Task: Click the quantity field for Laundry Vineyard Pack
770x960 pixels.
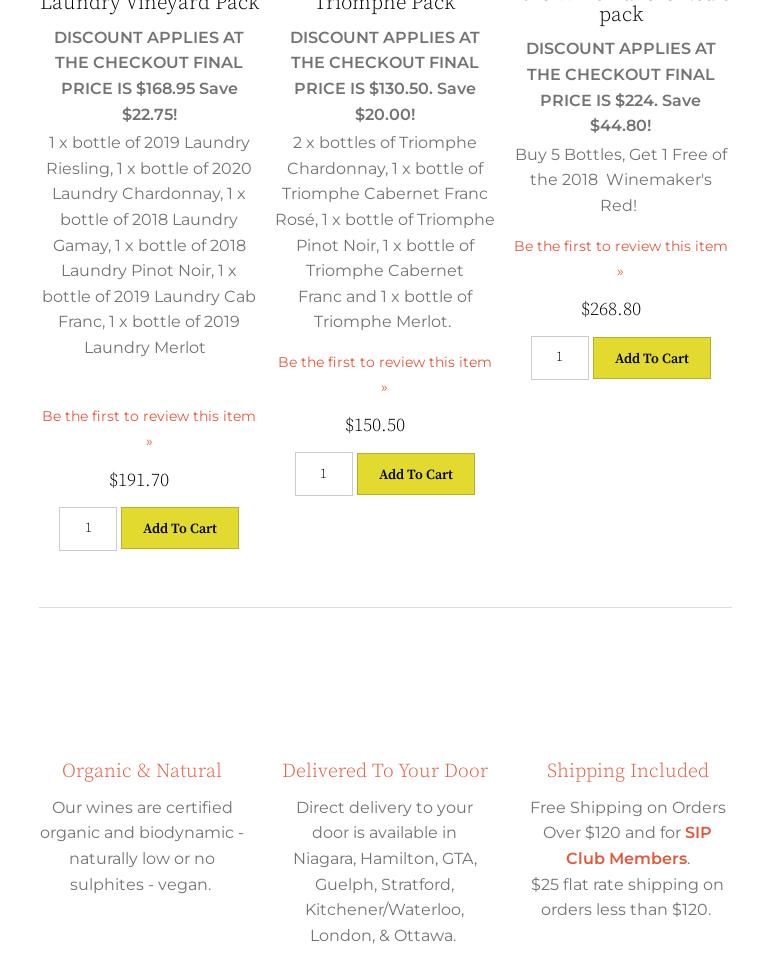Action: [x=88, y=528]
